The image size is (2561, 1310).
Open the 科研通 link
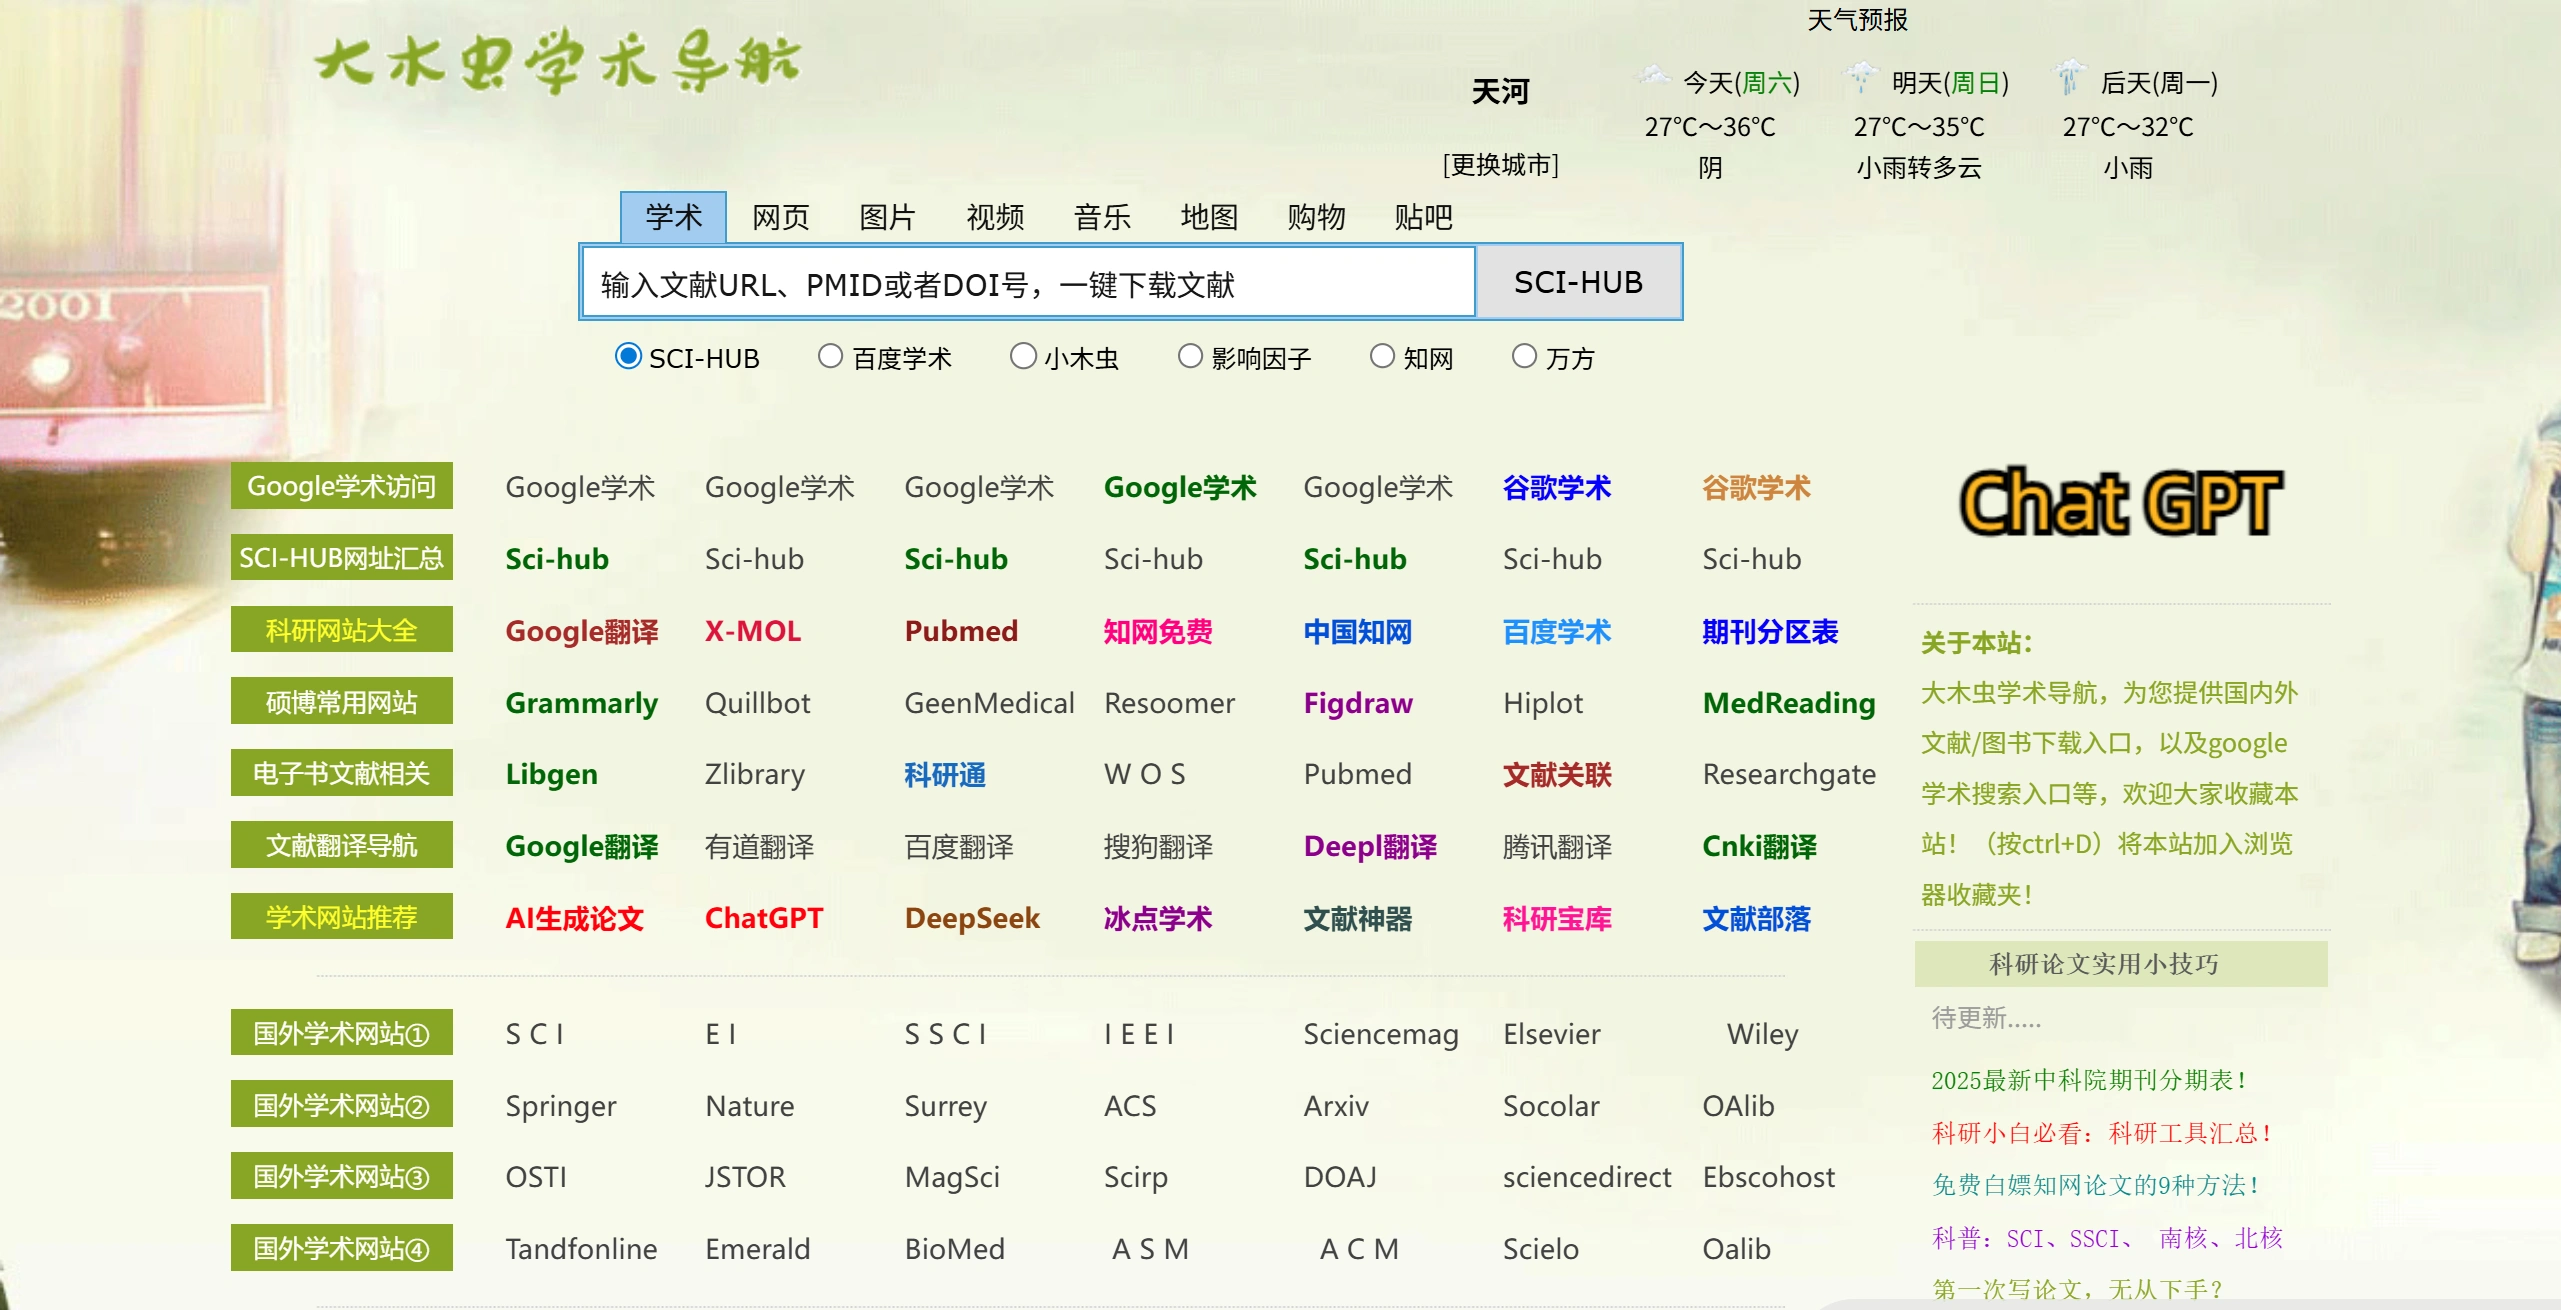click(945, 774)
